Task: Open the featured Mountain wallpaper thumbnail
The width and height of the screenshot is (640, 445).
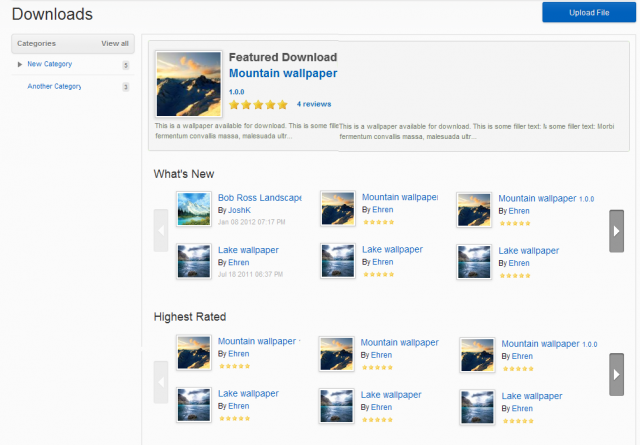Action: pyautogui.click(x=189, y=83)
